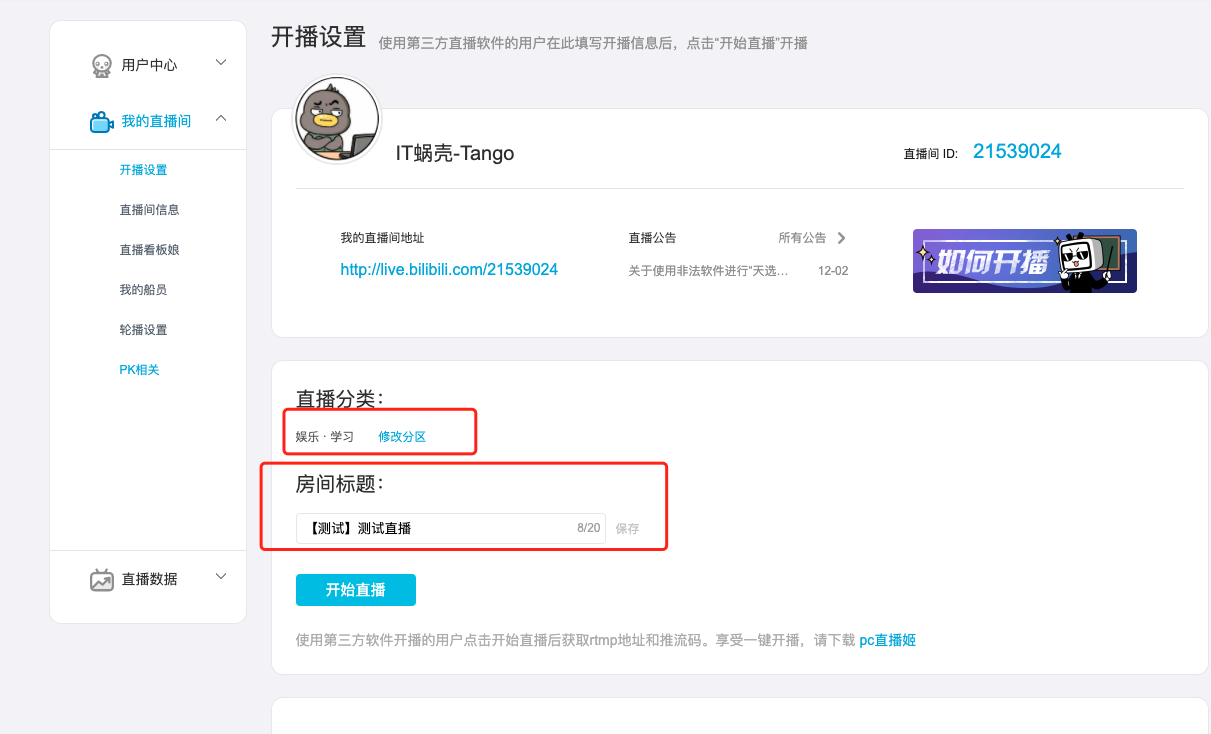The image size is (1211, 734).
Task: Open the 我的船员 page
Action: tap(141, 289)
